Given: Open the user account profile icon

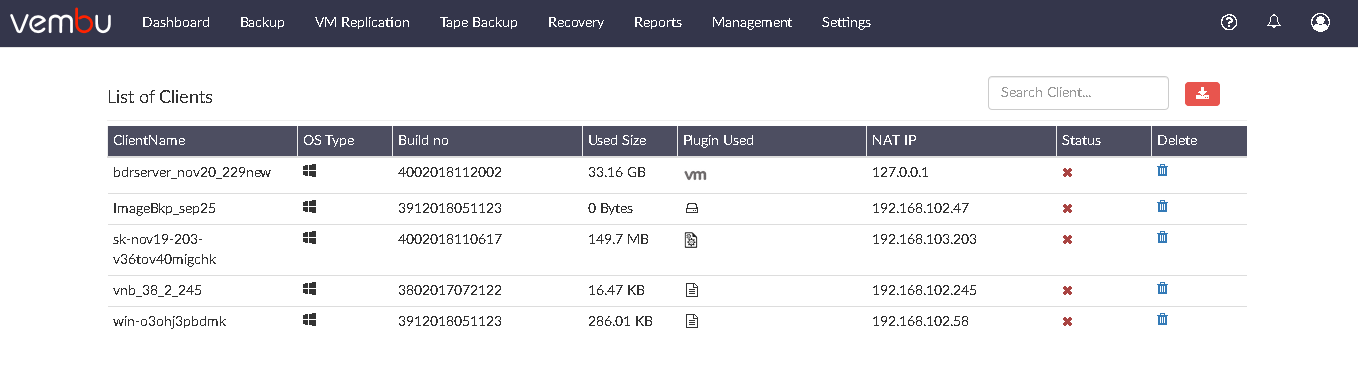Looking at the screenshot, I should pos(1320,22).
